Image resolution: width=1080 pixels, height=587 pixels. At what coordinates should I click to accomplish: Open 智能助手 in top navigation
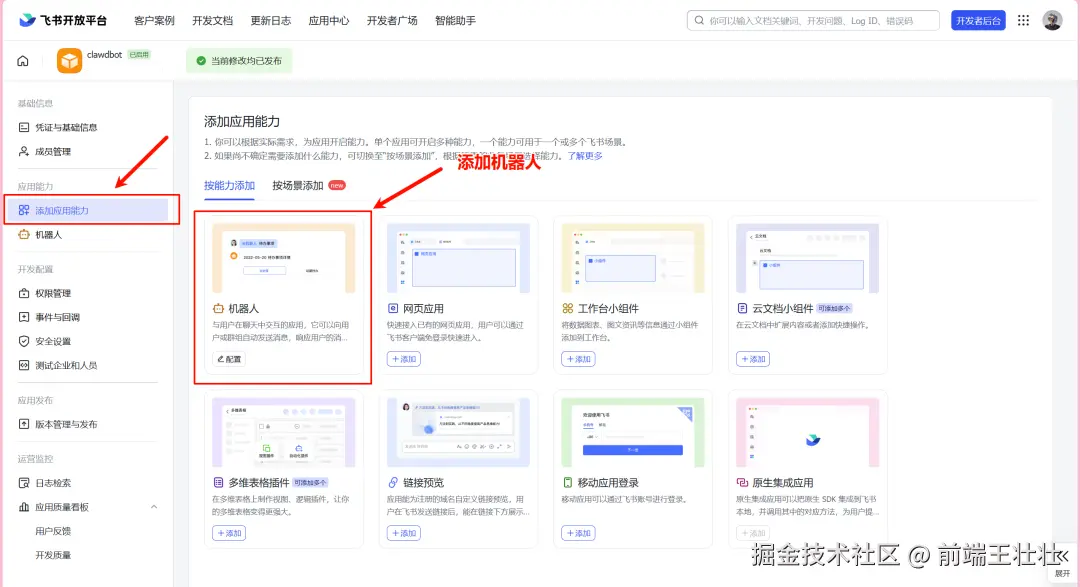coord(455,21)
